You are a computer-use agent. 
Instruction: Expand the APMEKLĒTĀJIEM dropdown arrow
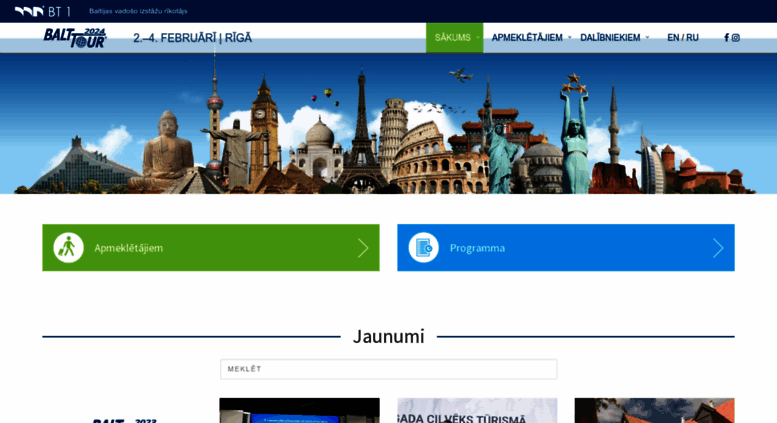point(569,37)
